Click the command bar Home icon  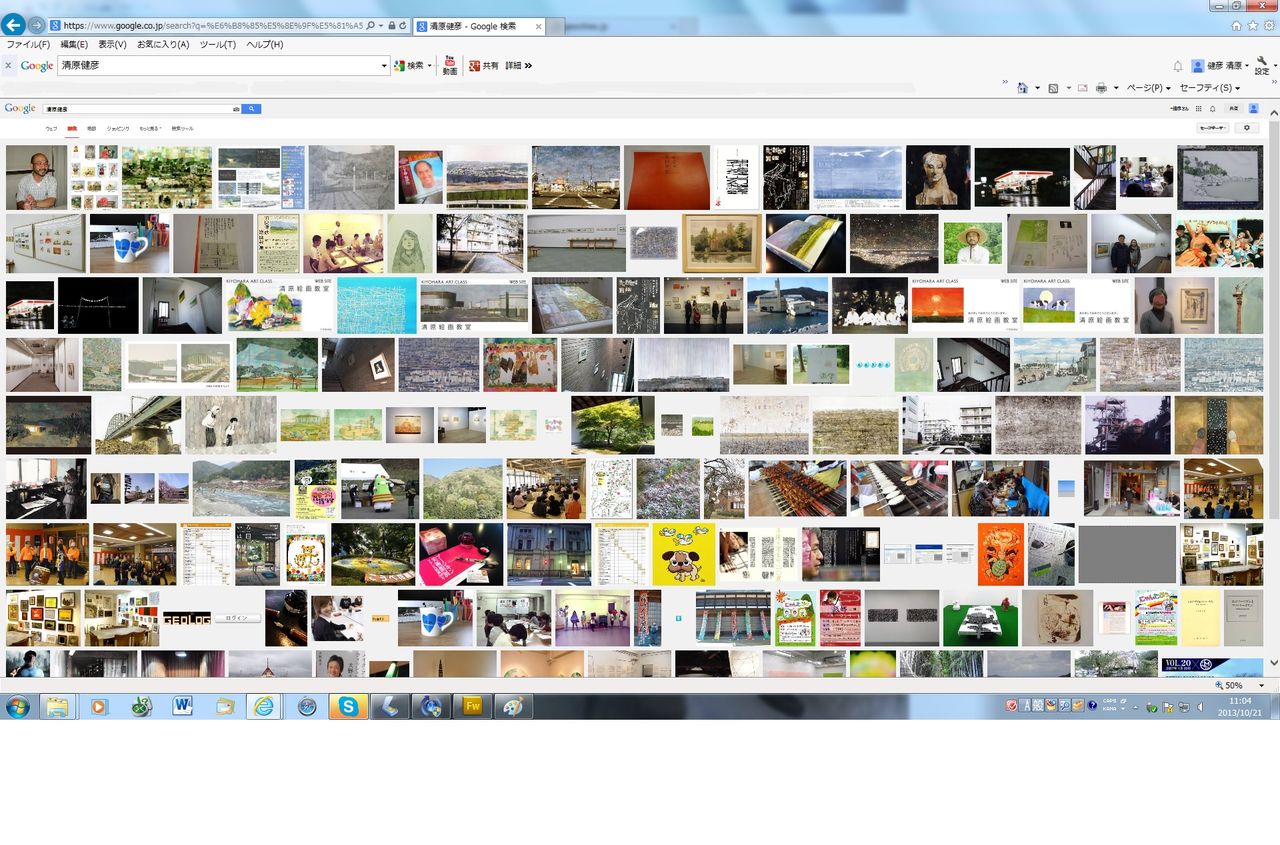(x=1022, y=88)
